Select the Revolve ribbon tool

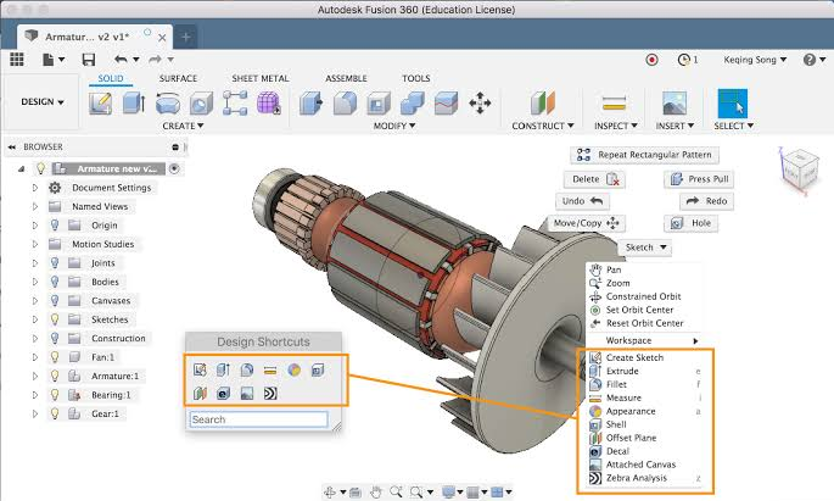[x=168, y=103]
